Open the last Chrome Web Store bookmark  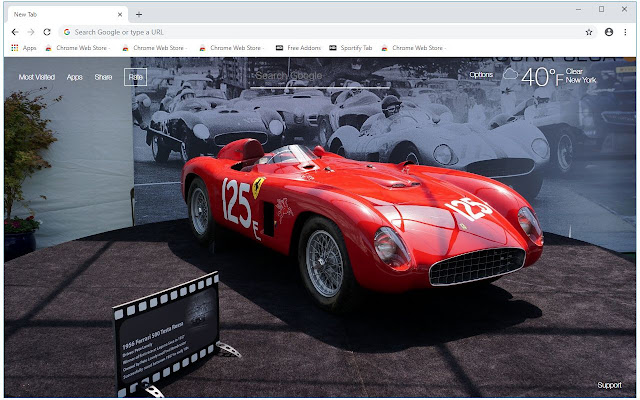coord(413,48)
